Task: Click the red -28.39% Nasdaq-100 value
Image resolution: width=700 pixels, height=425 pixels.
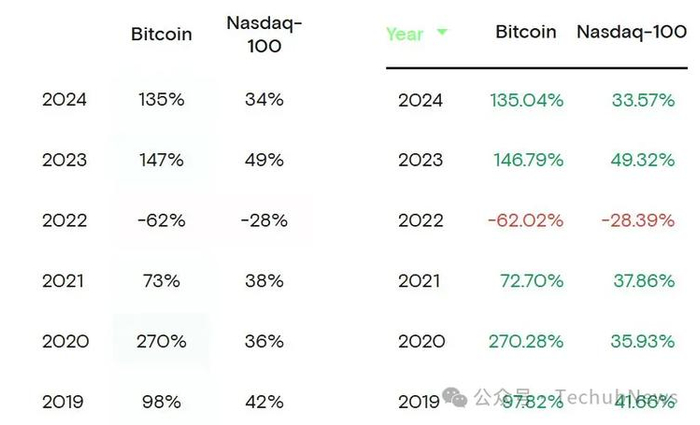Action: [638, 221]
